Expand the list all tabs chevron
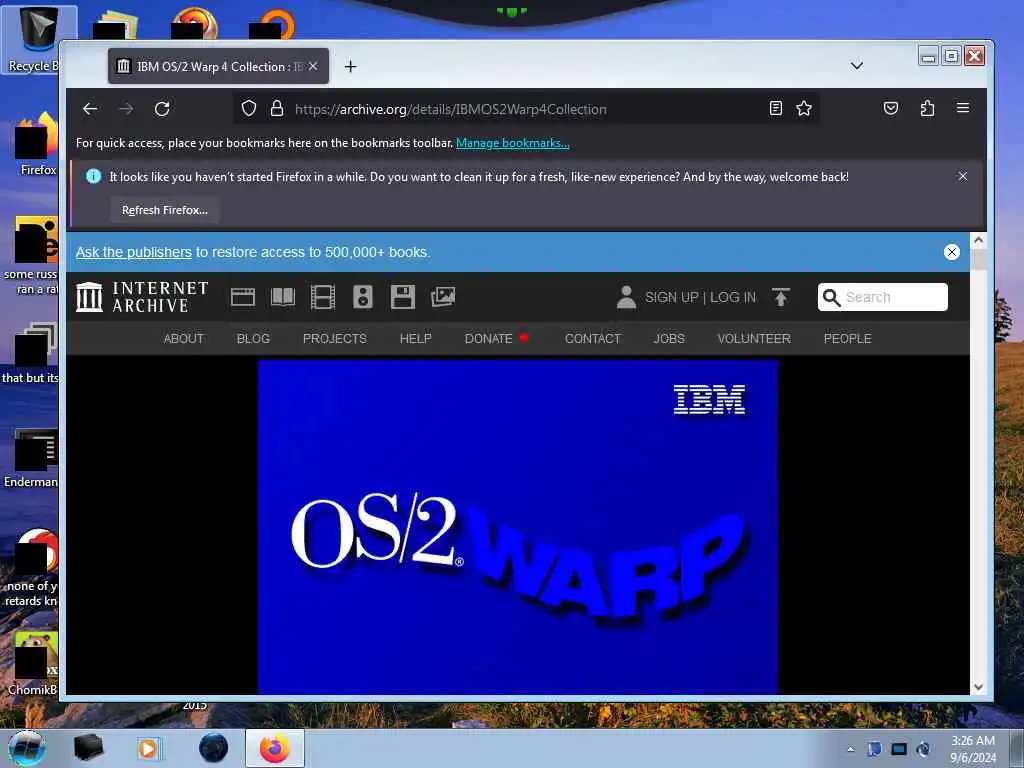Image resolution: width=1024 pixels, height=768 pixels. click(x=857, y=66)
